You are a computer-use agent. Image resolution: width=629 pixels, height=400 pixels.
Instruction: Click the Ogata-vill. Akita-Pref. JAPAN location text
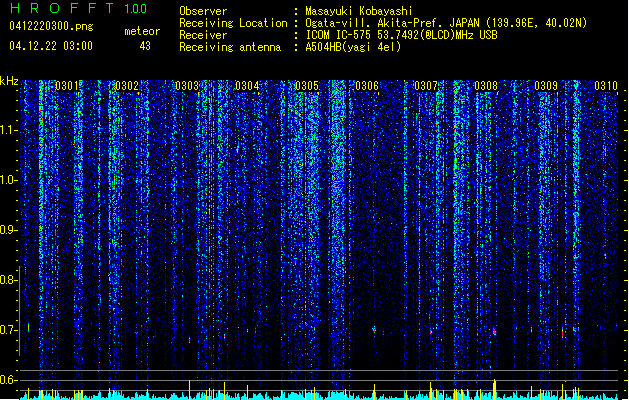446,23
